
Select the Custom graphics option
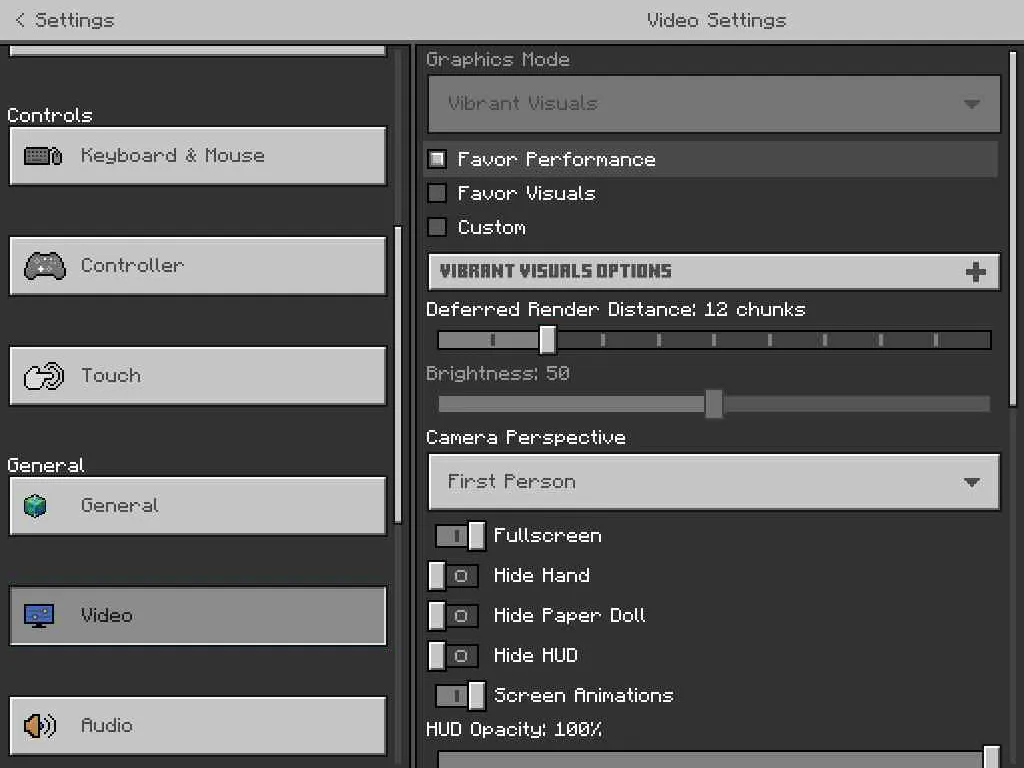click(x=437, y=227)
